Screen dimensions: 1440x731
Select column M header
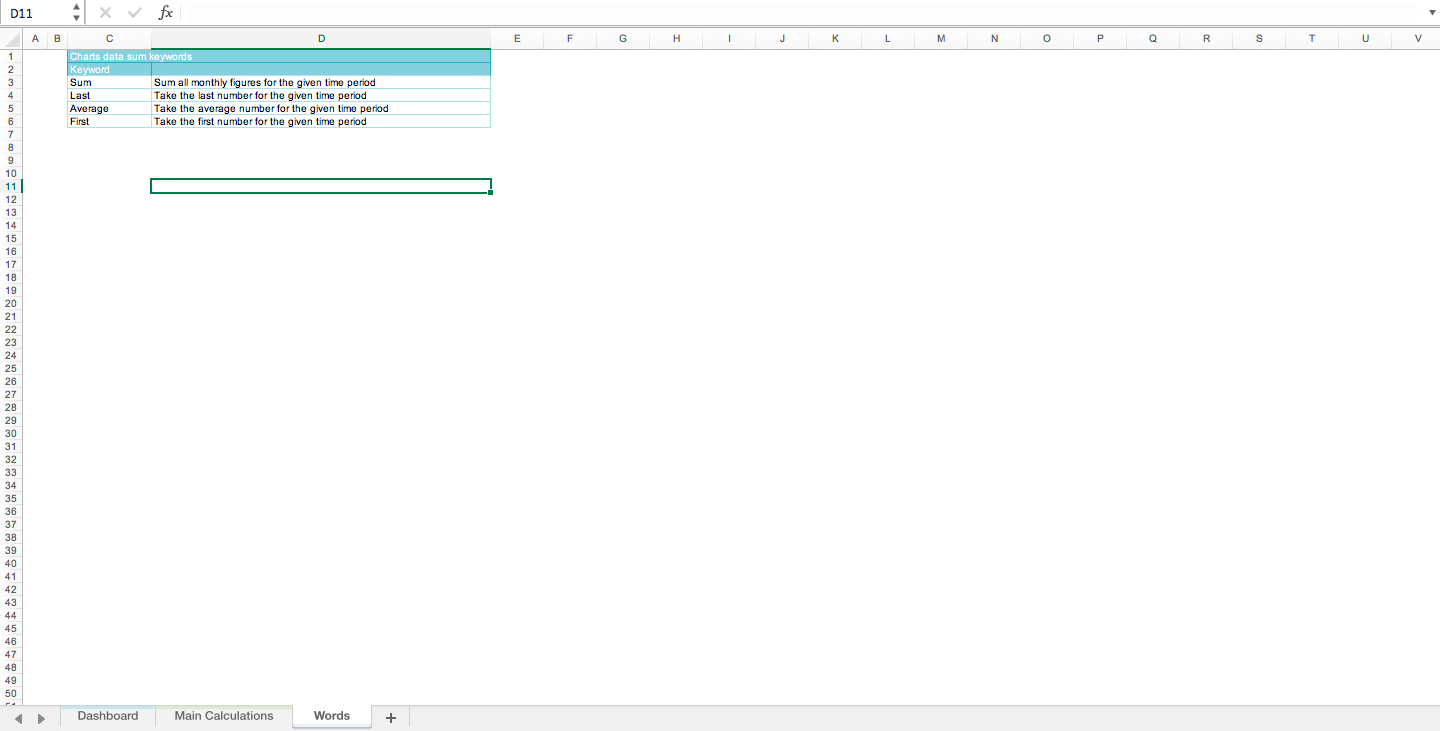click(x=941, y=39)
